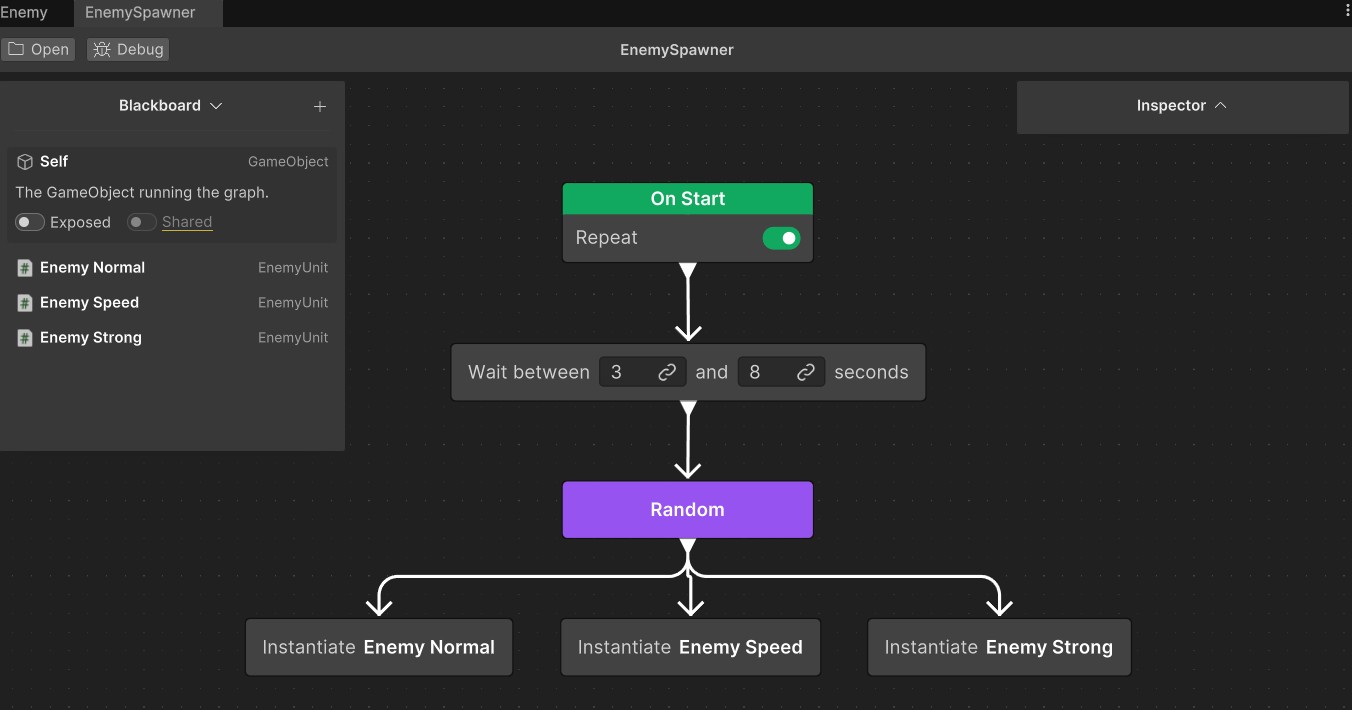Select the Enemy Strong variable row
Viewport: 1352px width, 710px height.
[173, 338]
